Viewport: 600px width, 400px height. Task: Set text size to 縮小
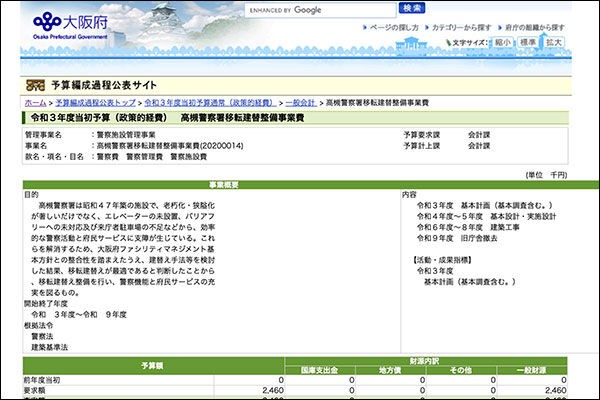click(501, 43)
